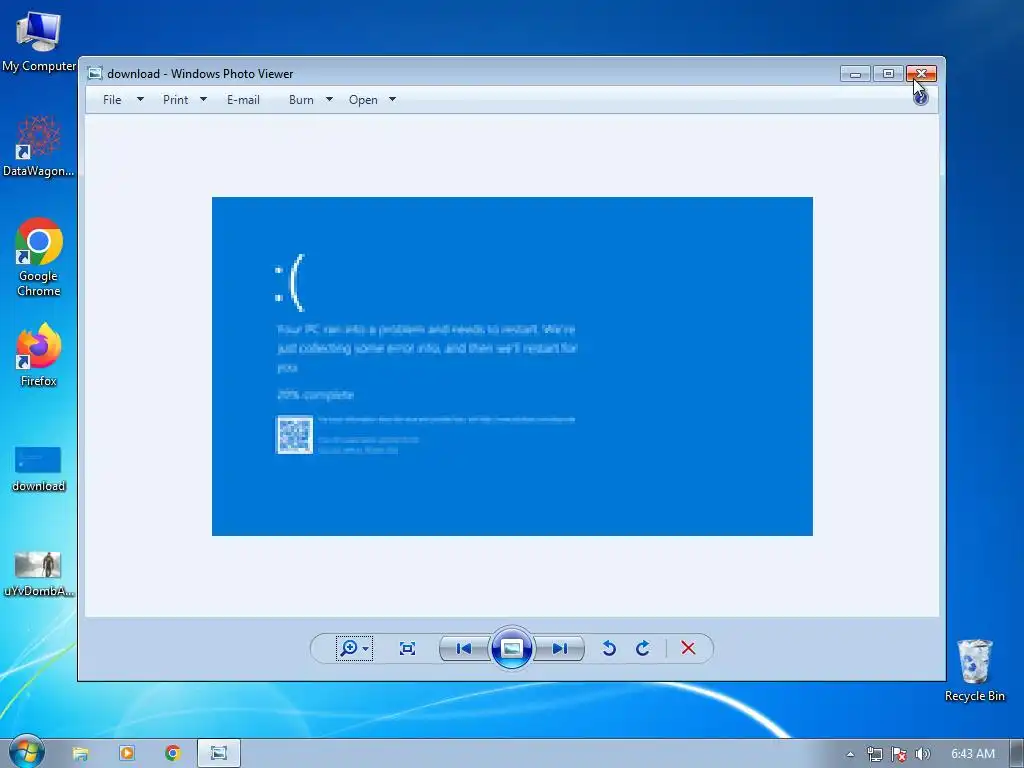
Task: Open the network tray icon
Action: pos(874,754)
